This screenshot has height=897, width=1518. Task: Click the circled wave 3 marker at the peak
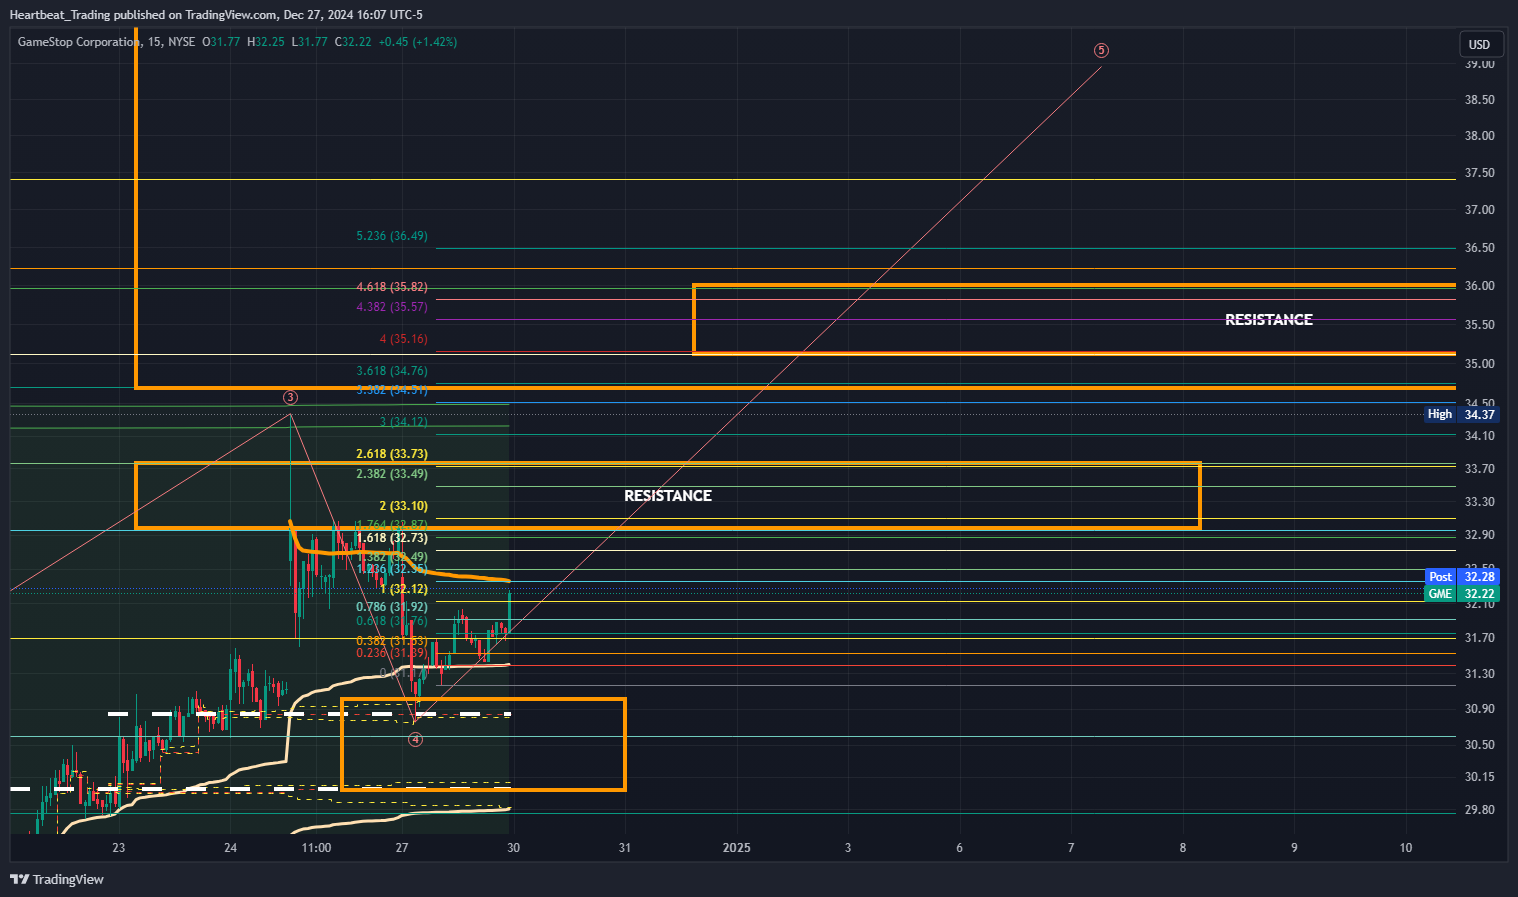[290, 398]
